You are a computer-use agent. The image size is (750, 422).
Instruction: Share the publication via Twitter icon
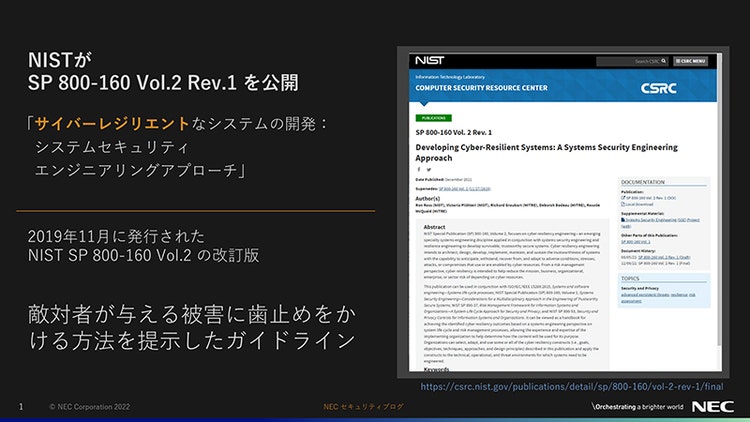(429, 169)
